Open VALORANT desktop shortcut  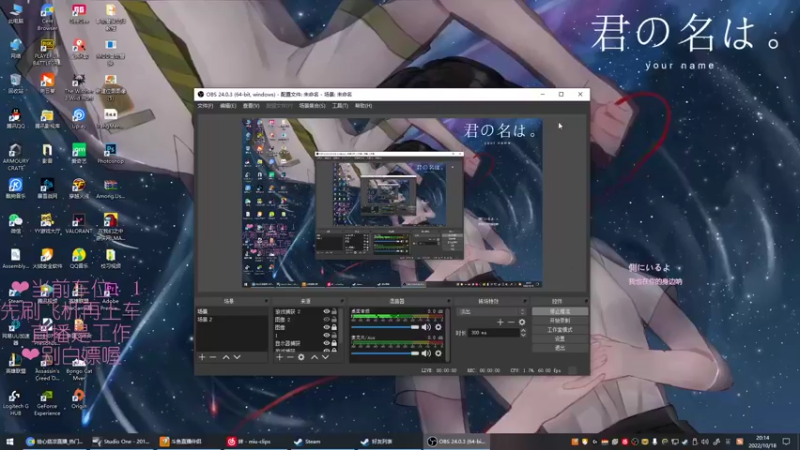(79, 223)
